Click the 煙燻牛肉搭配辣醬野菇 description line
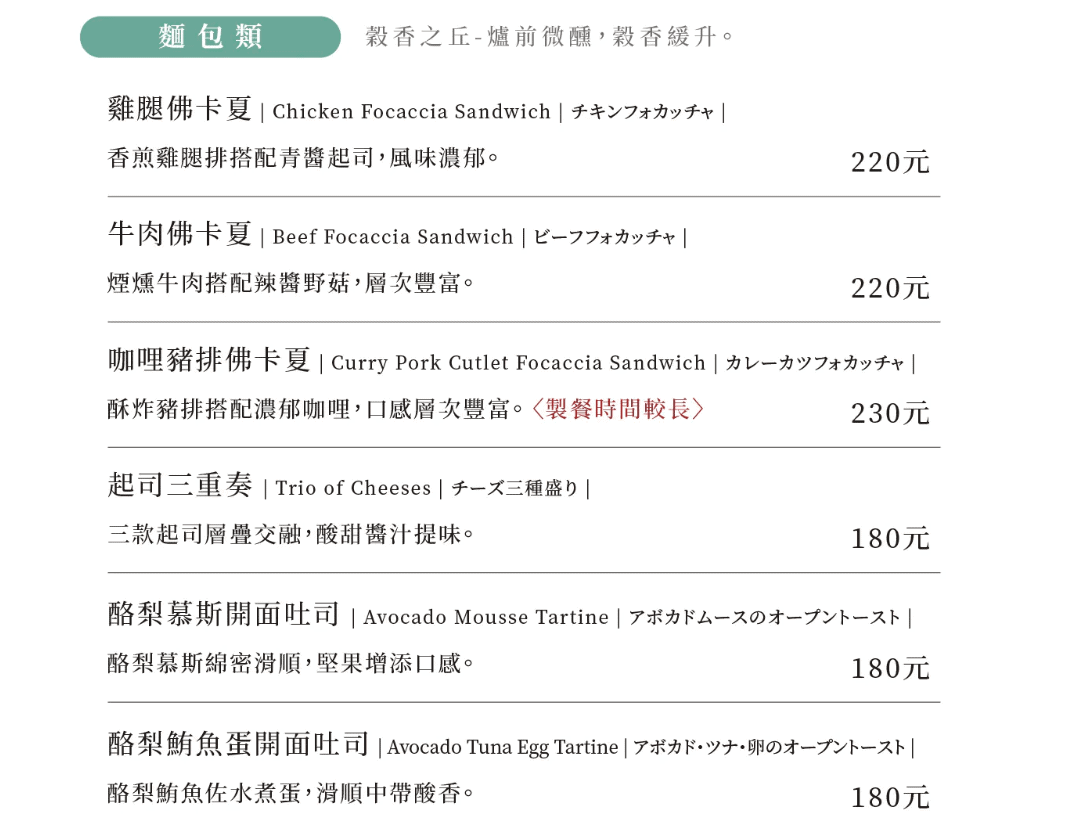Viewport: 1090px width, 833px height. pos(290,284)
